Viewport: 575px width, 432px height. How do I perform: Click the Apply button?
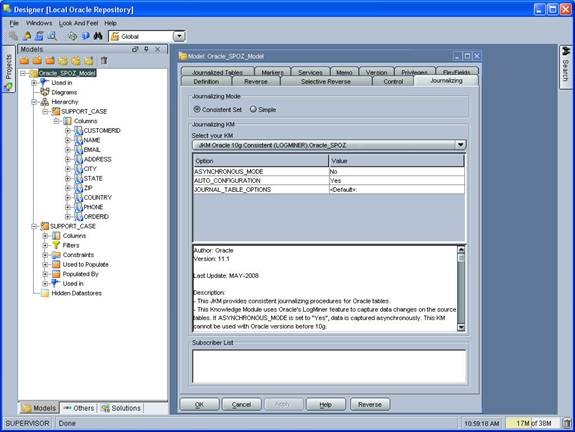282,404
